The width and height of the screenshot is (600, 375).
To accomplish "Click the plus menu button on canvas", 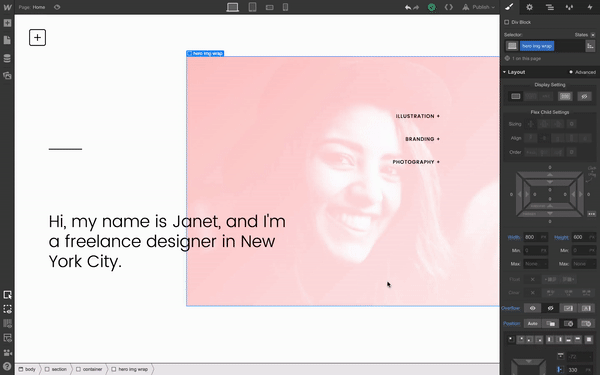I will click(x=38, y=38).
